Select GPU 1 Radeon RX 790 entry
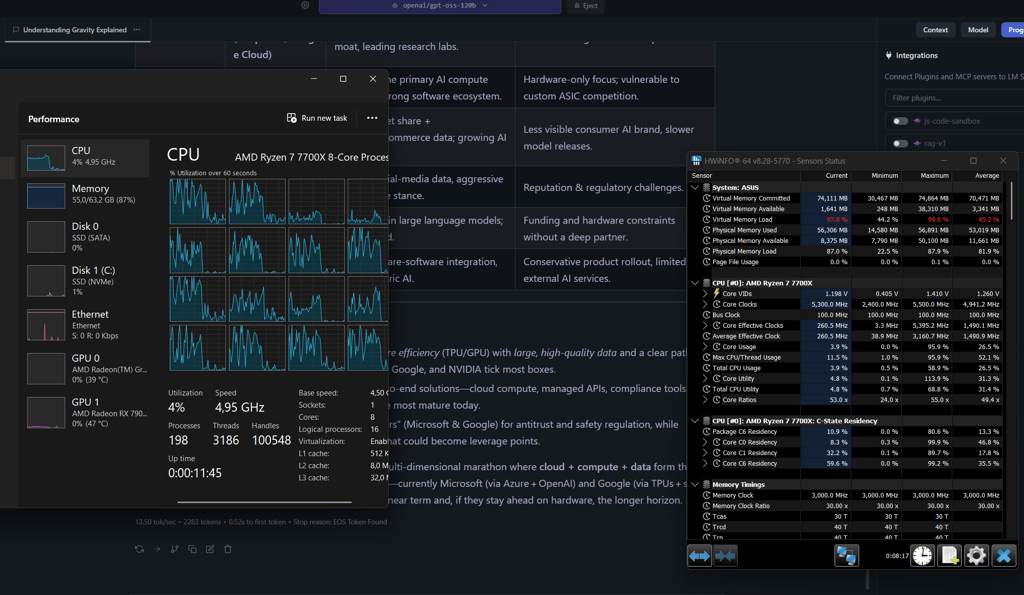 85,412
